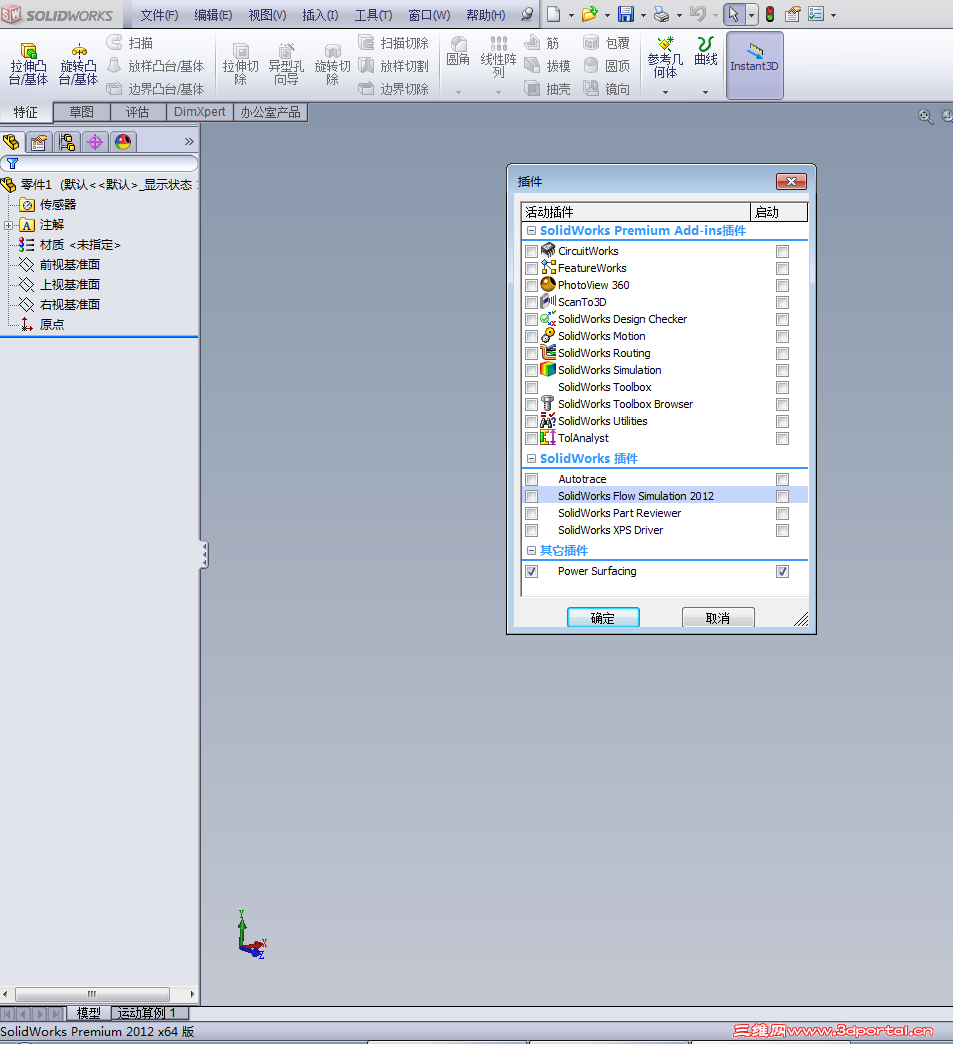Check SolidWorks Motion startup checkbox

pos(783,336)
